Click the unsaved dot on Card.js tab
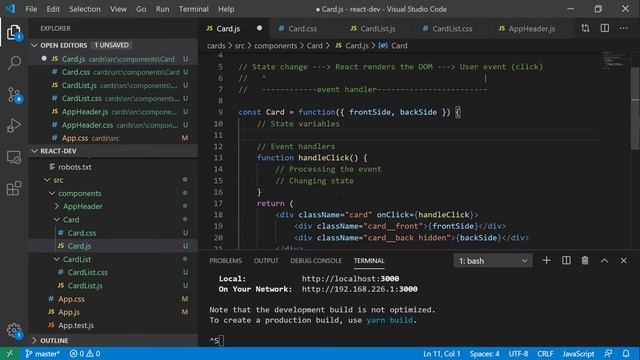Viewport: 640px width, 360px height. (259, 28)
